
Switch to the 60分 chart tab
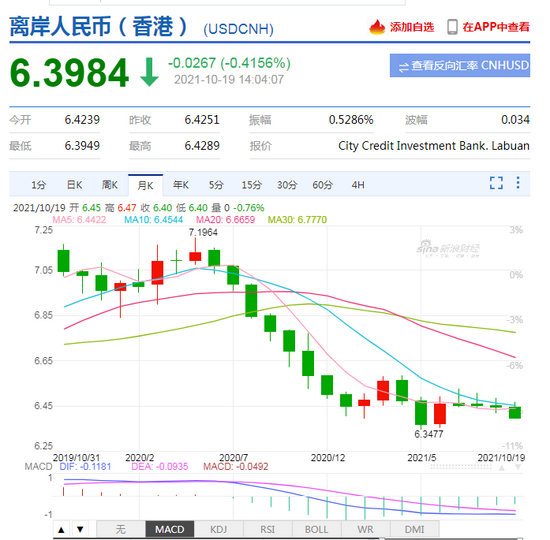(322, 185)
